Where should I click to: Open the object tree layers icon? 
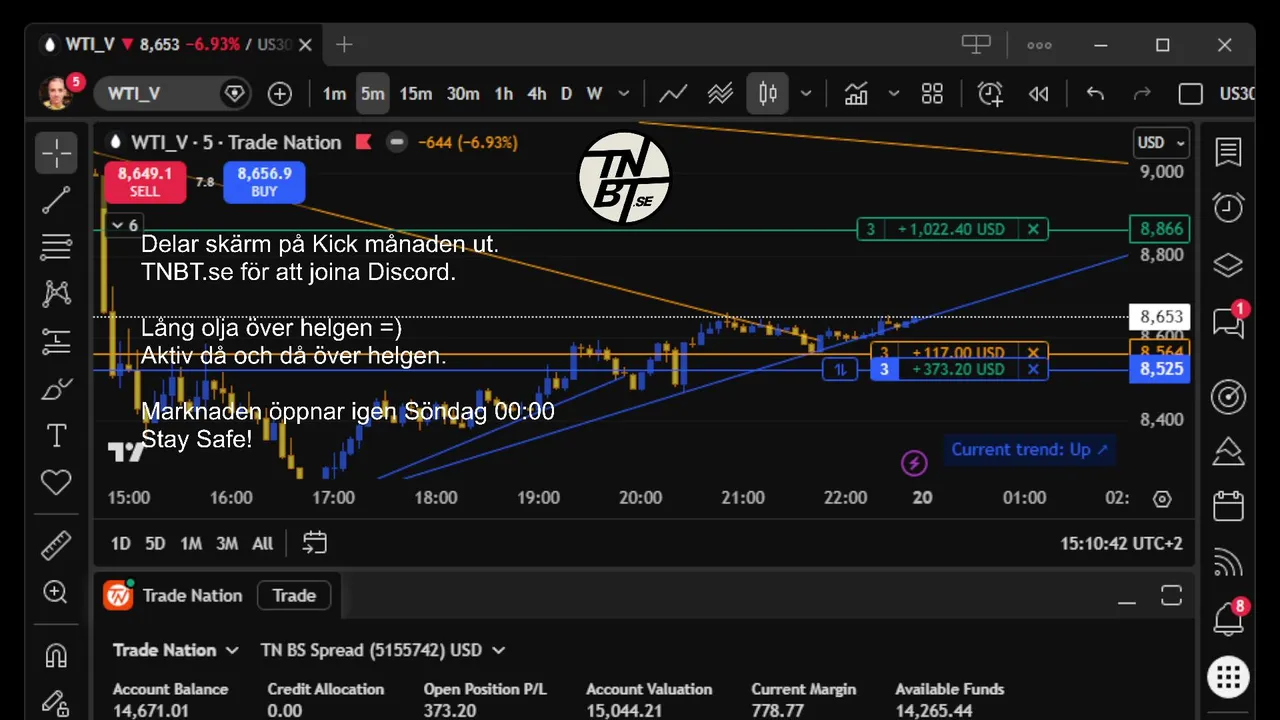point(1228,265)
